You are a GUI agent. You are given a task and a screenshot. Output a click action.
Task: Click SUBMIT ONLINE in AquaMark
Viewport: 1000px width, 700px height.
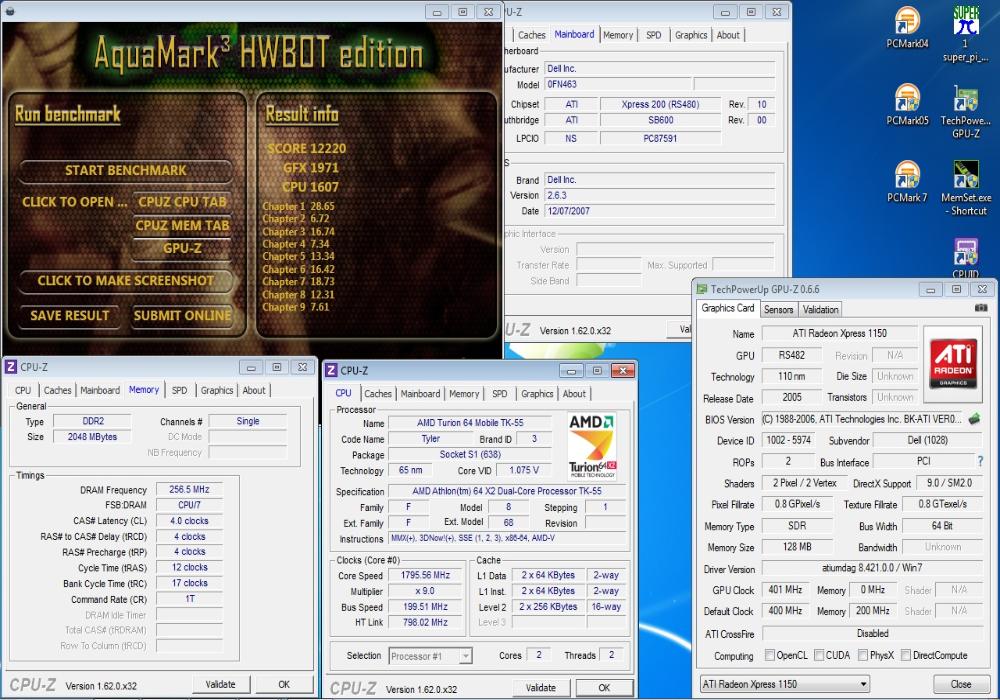tap(182, 315)
